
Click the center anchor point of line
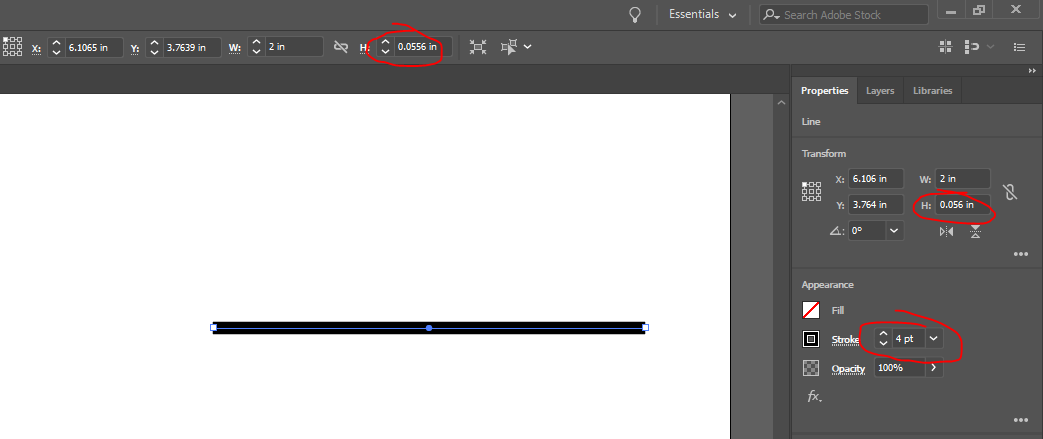click(x=429, y=328)
